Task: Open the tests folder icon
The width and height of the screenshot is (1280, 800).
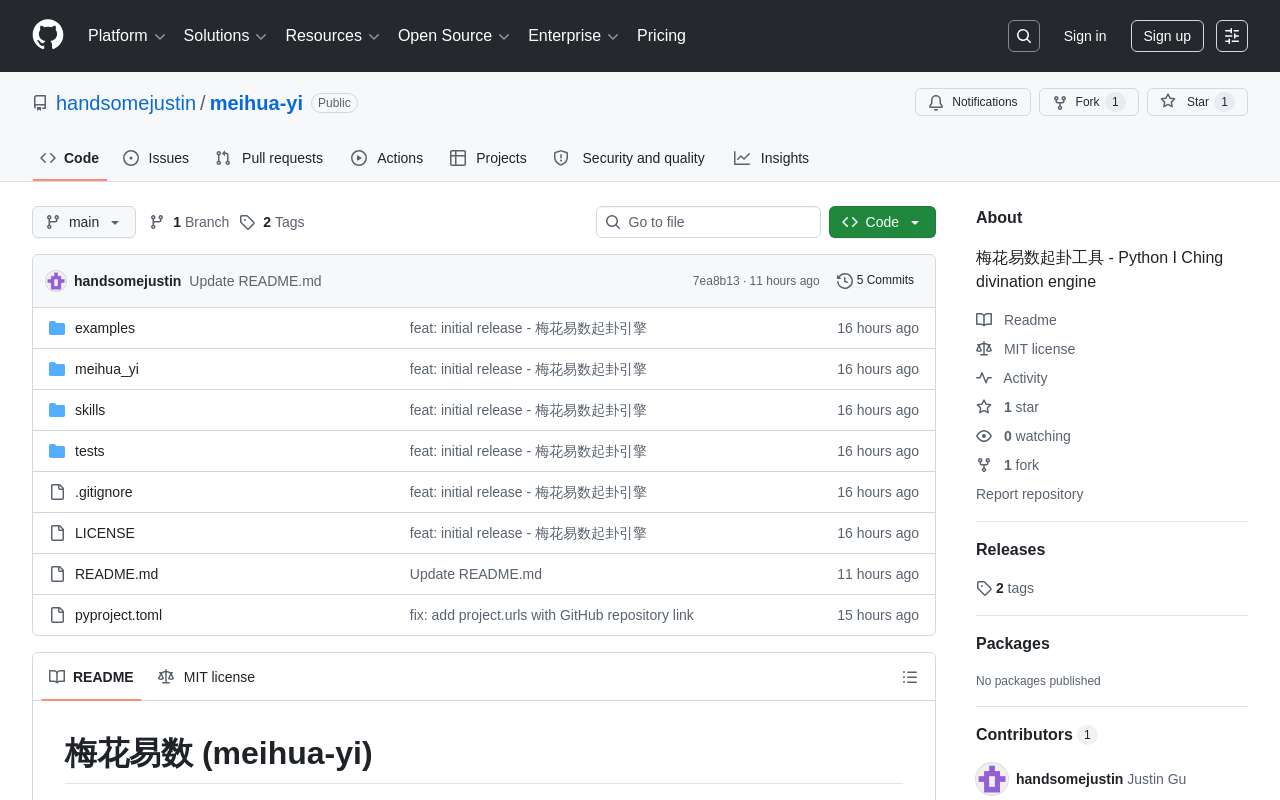Action: click(57, 451)
